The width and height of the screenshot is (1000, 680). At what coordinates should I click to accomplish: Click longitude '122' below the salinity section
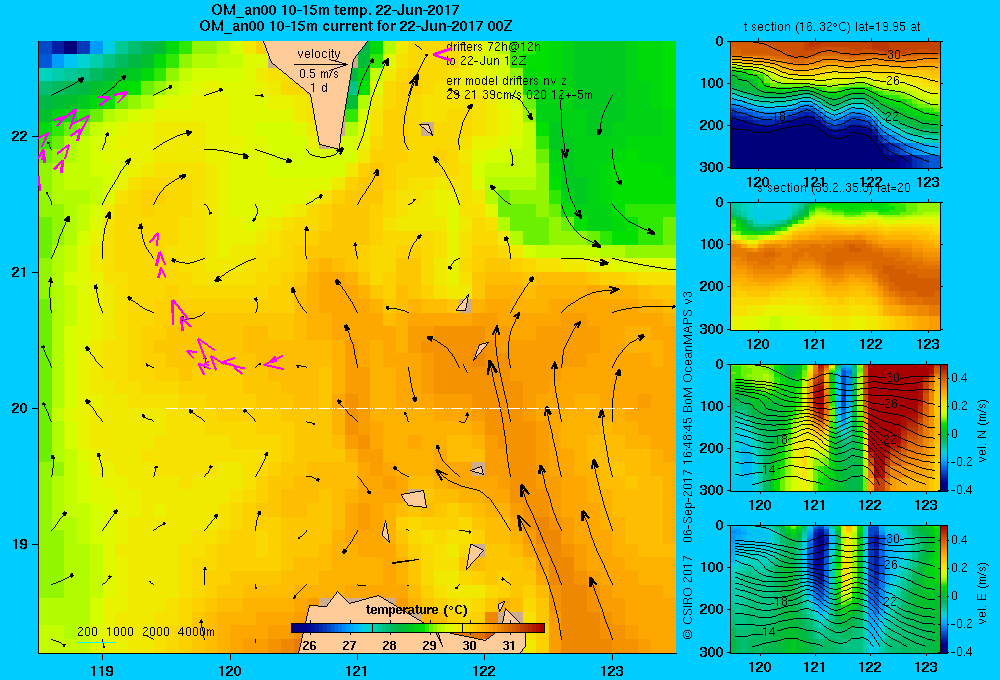pyautogui.click(x=871, y=344)
